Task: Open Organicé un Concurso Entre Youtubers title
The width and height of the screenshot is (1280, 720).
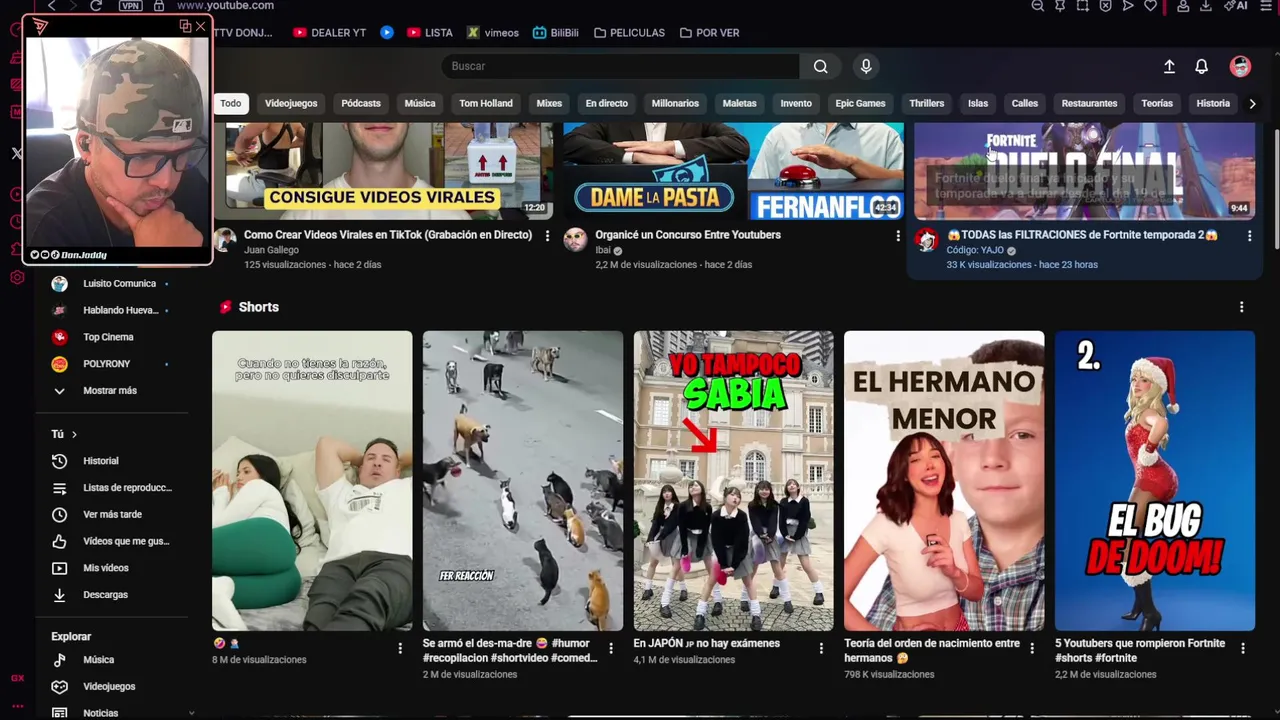Action: tap(688, 235)
